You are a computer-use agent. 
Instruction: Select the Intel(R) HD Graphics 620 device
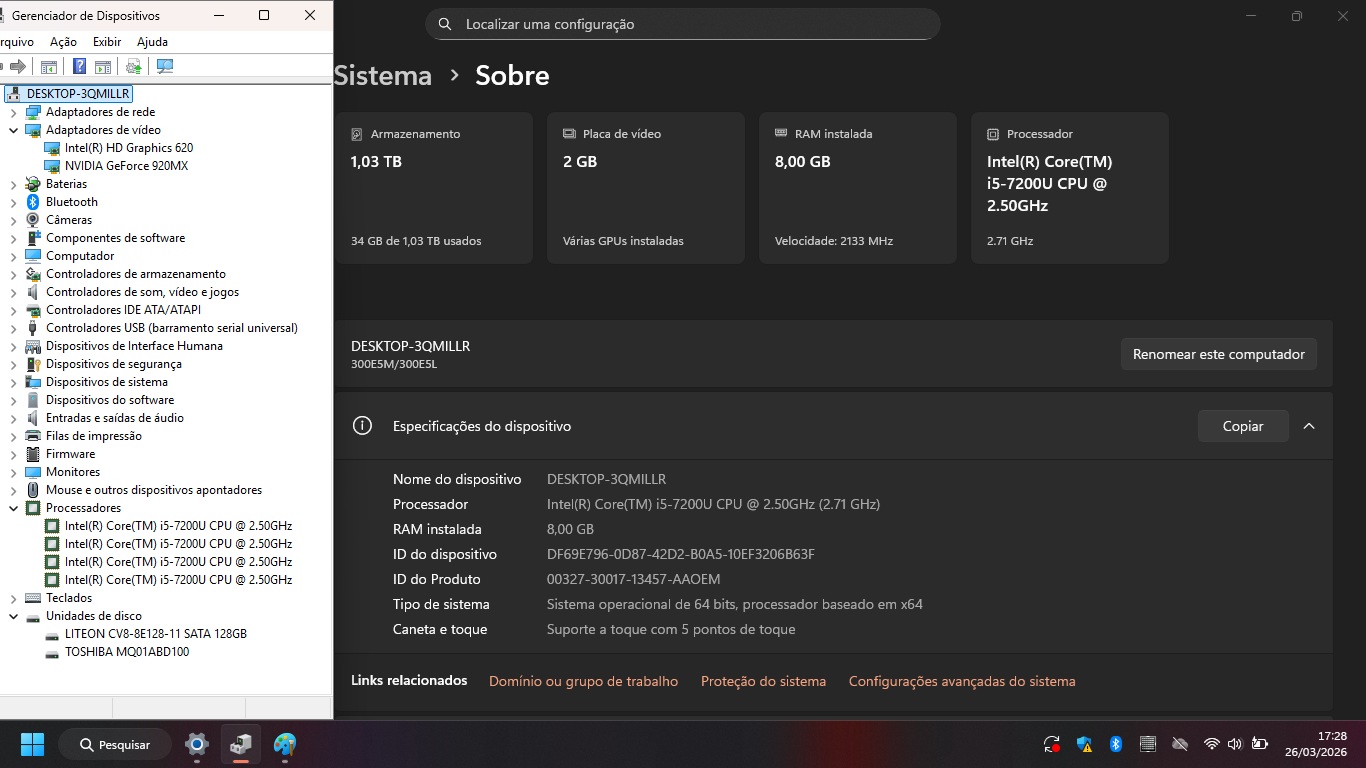tap(128, 148)
